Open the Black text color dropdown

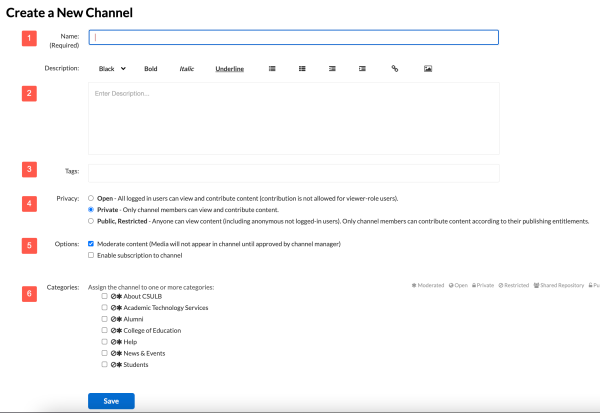pos(112,69)
